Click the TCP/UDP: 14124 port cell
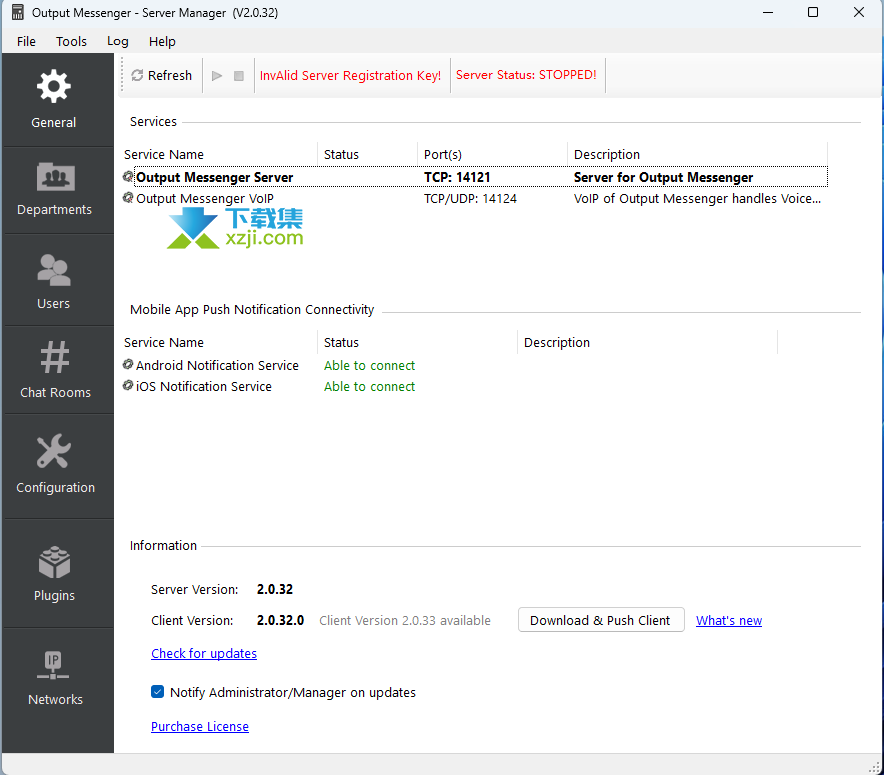 pyautogui.click(x=470, y=198)
